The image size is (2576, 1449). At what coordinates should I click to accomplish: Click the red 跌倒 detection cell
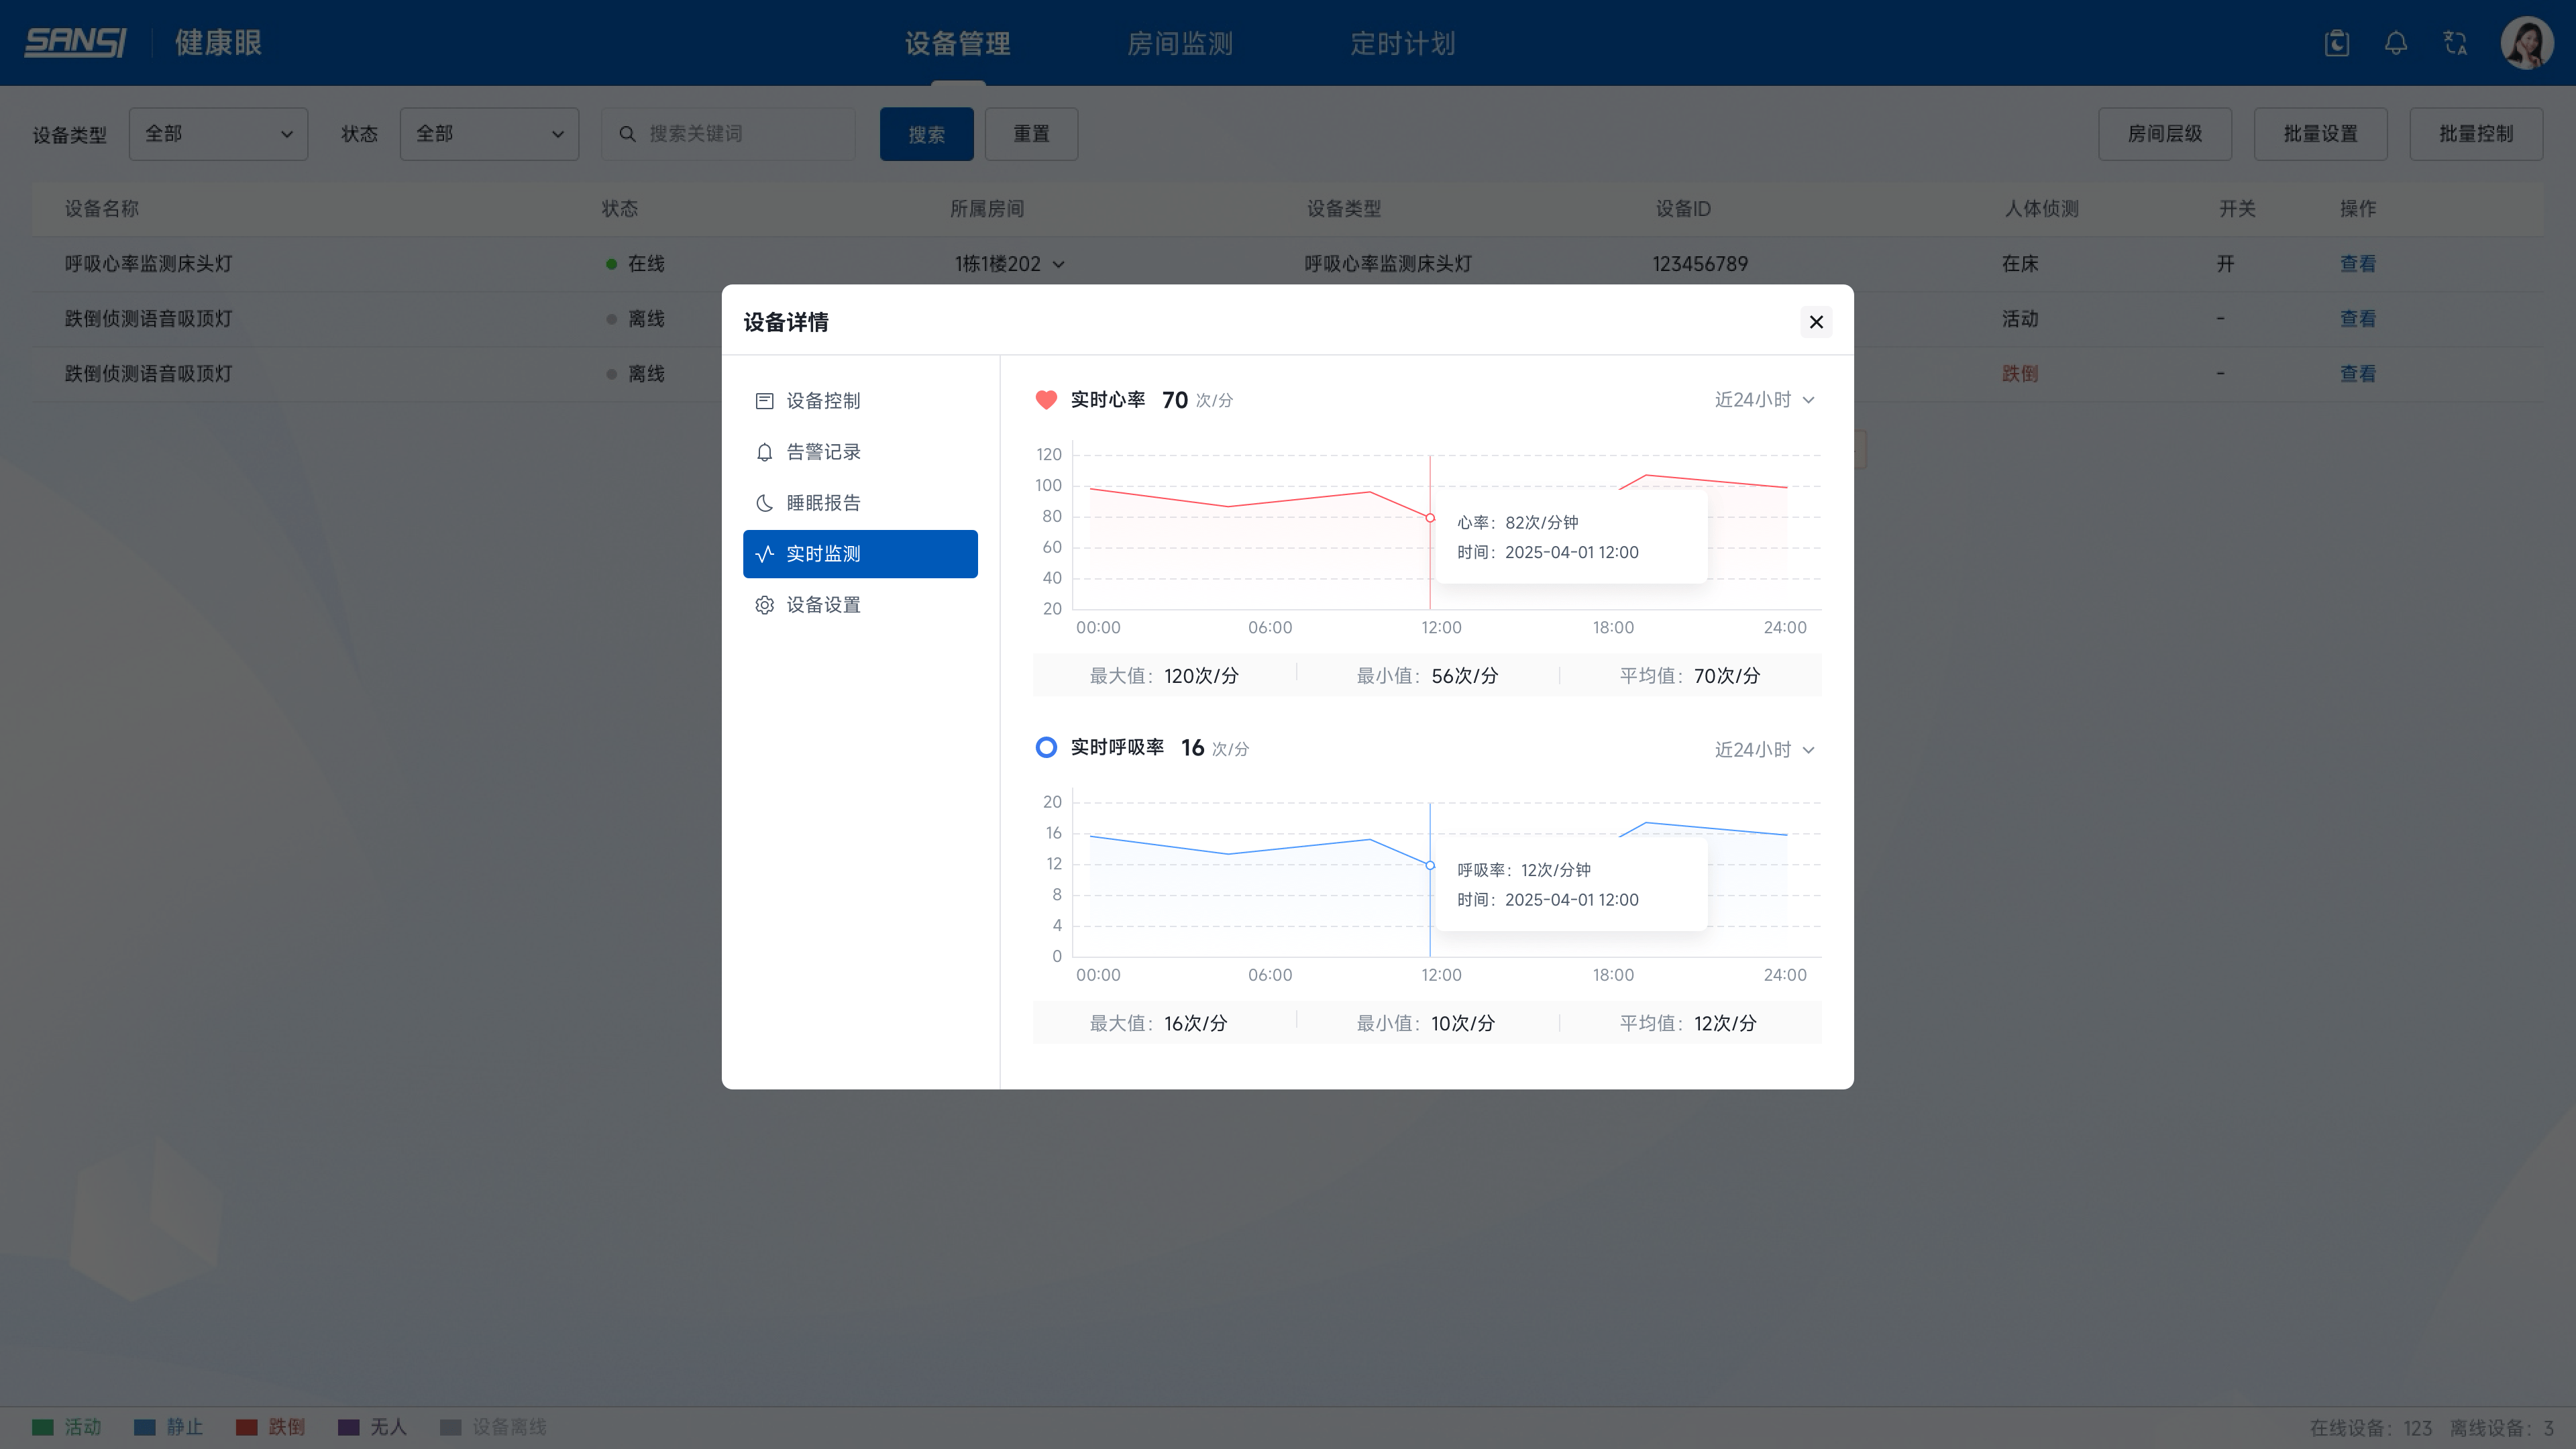point(2020,374)
